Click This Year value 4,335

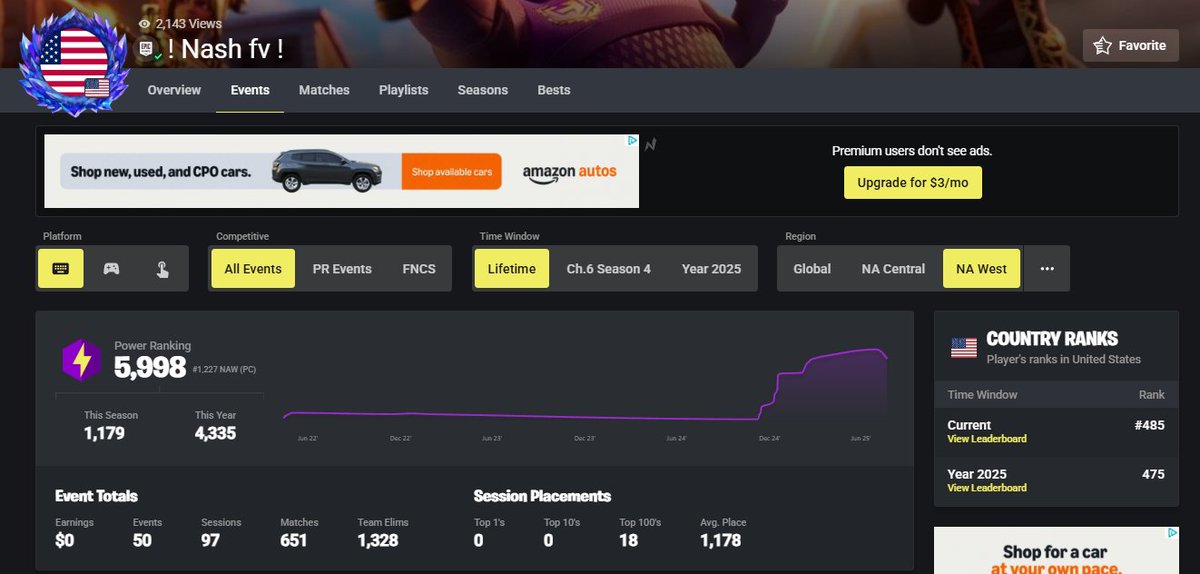[x=216, y=434]
